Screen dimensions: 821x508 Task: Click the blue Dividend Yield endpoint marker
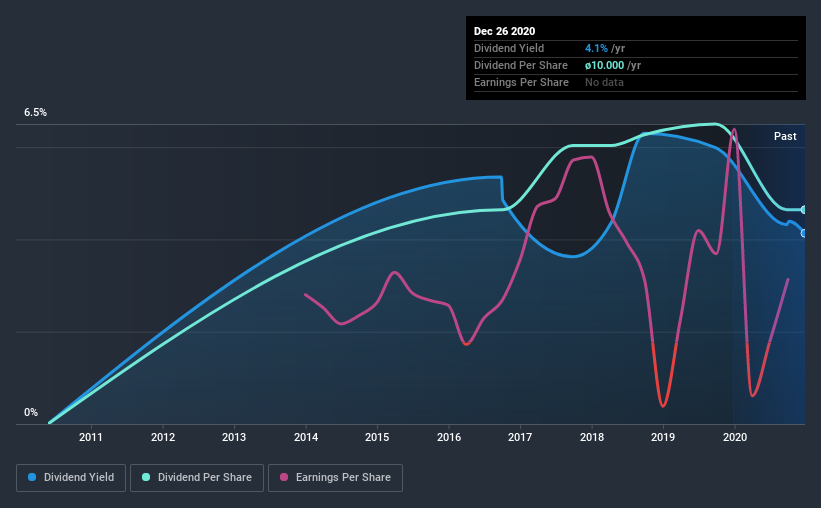tap(804, 234)
